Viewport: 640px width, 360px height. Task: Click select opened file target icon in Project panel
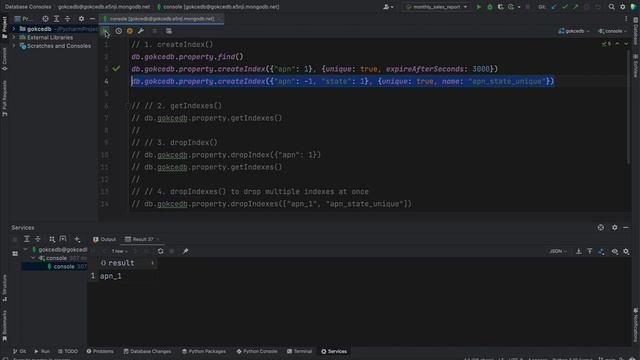[45, 19]
